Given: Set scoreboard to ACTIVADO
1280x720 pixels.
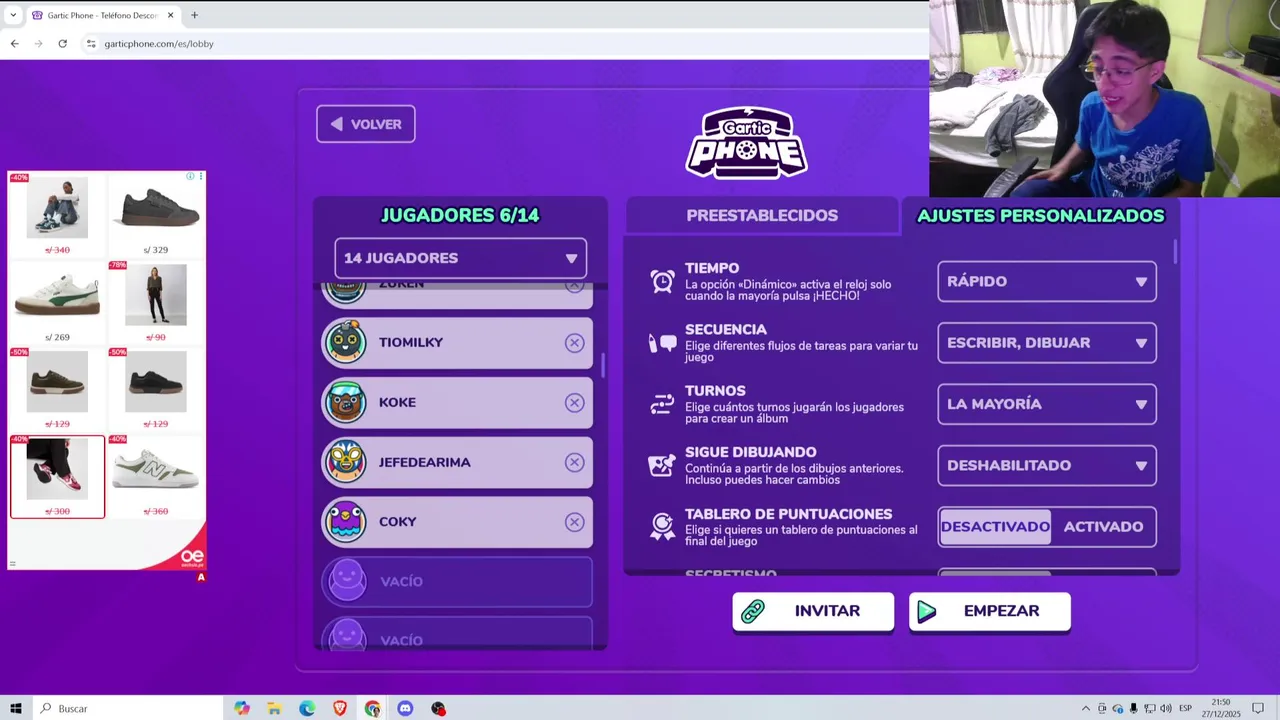Looking at the screenshot, I should [1103, 527].
